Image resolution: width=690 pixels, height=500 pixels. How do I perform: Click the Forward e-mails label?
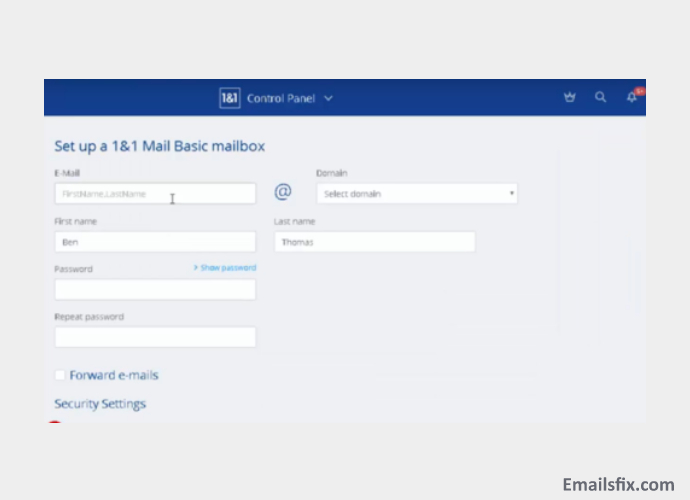point(114,375)
